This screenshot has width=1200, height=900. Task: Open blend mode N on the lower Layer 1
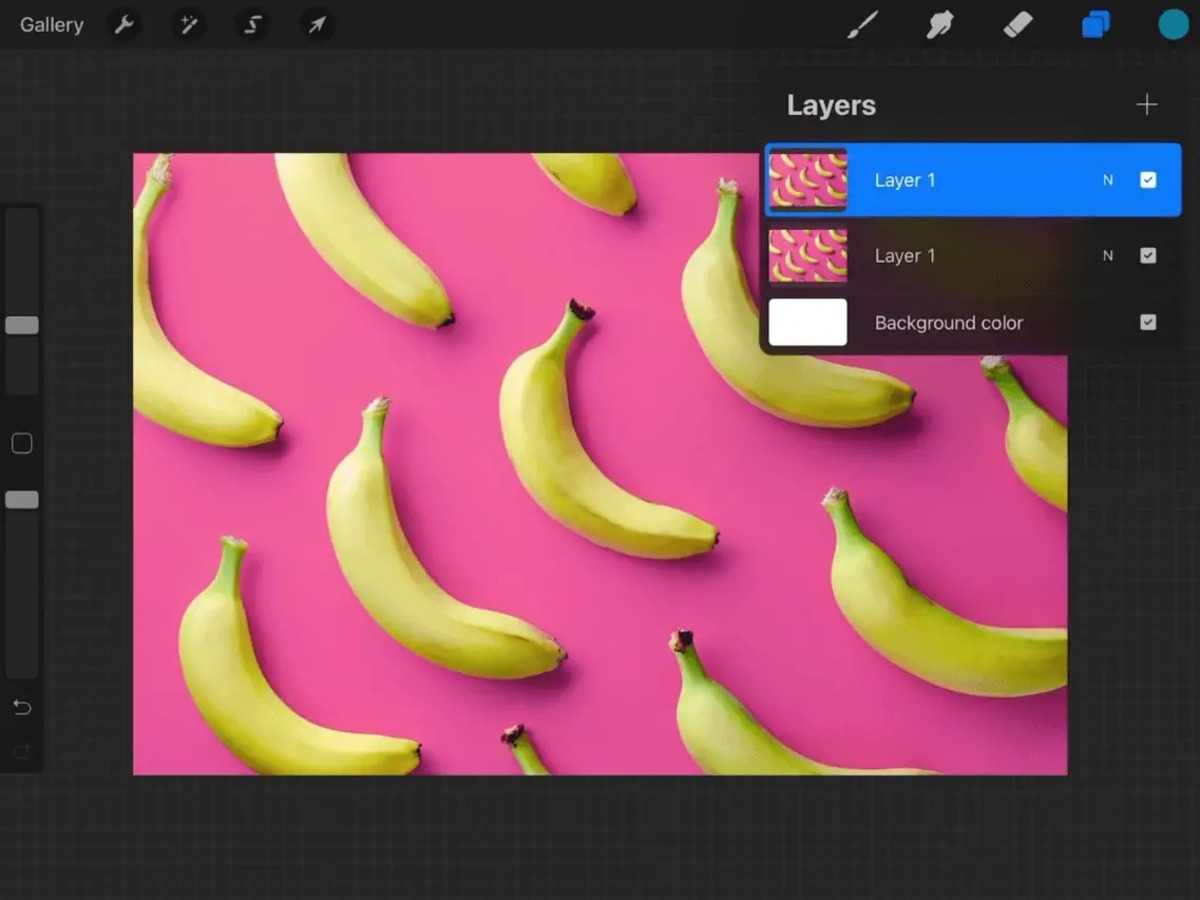point(1107,255)
